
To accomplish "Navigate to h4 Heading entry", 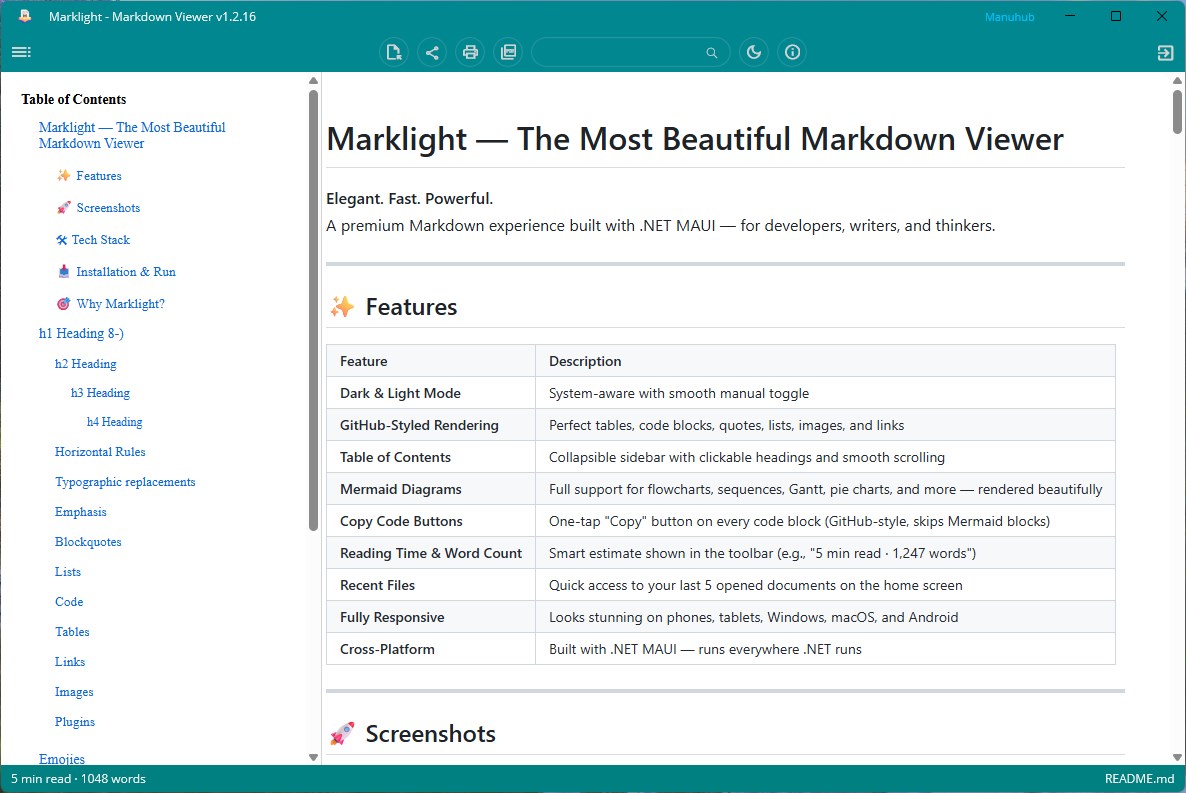I will tap(114, 421).
